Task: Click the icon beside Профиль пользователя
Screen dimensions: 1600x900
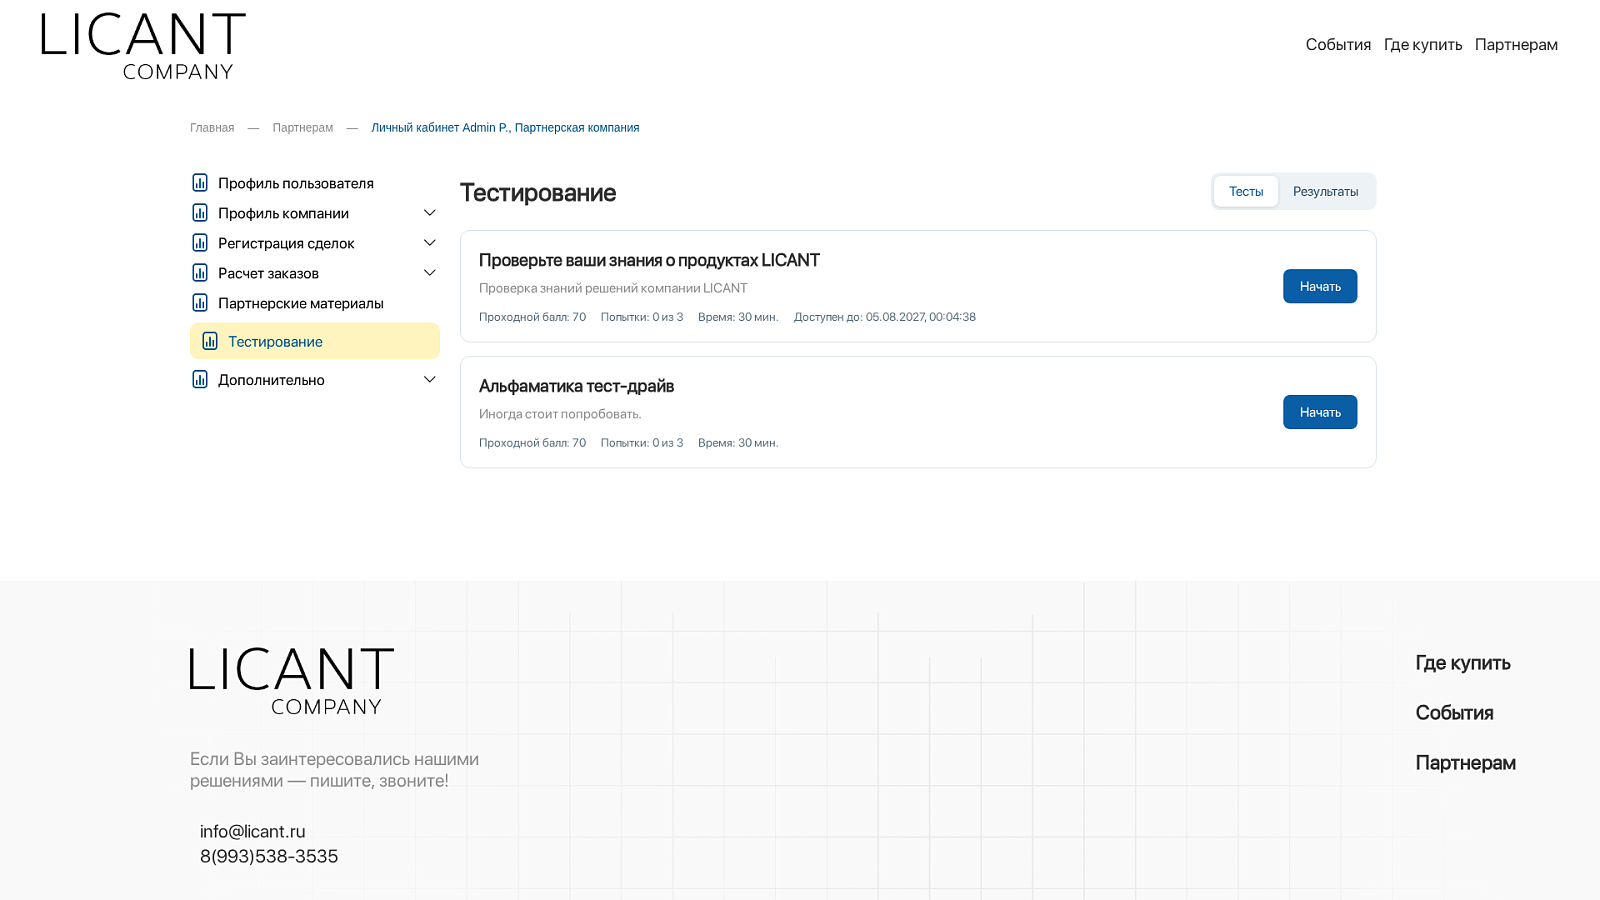Action: point(200,183)
